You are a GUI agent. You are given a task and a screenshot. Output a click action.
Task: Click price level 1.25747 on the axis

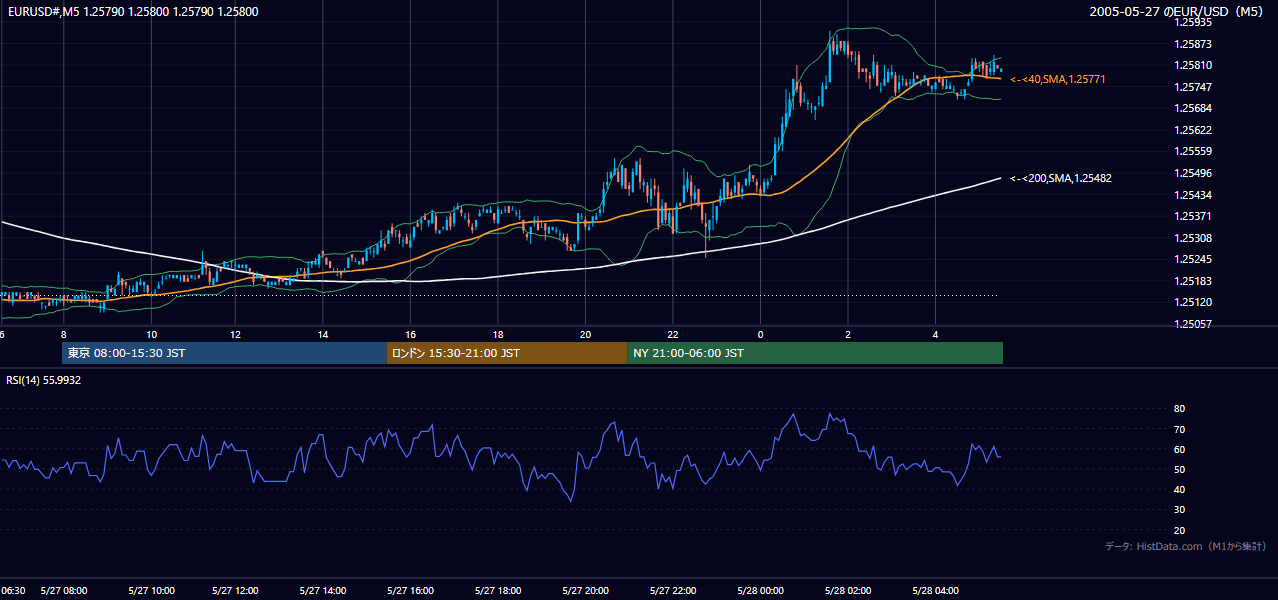click(x=1194, y=87)
